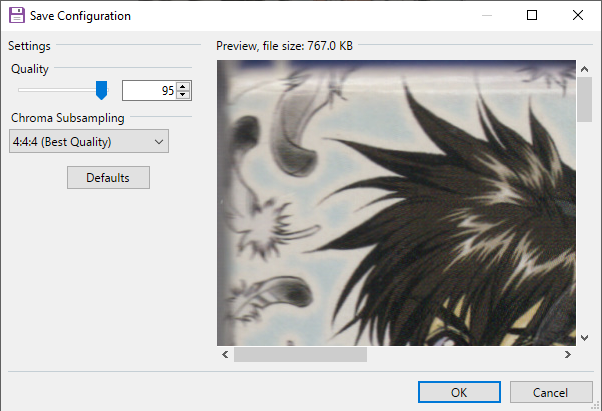Decrease quality with the spinner down arrow
The height and width of the screenshot is (411, 602).
click(182, 96)
